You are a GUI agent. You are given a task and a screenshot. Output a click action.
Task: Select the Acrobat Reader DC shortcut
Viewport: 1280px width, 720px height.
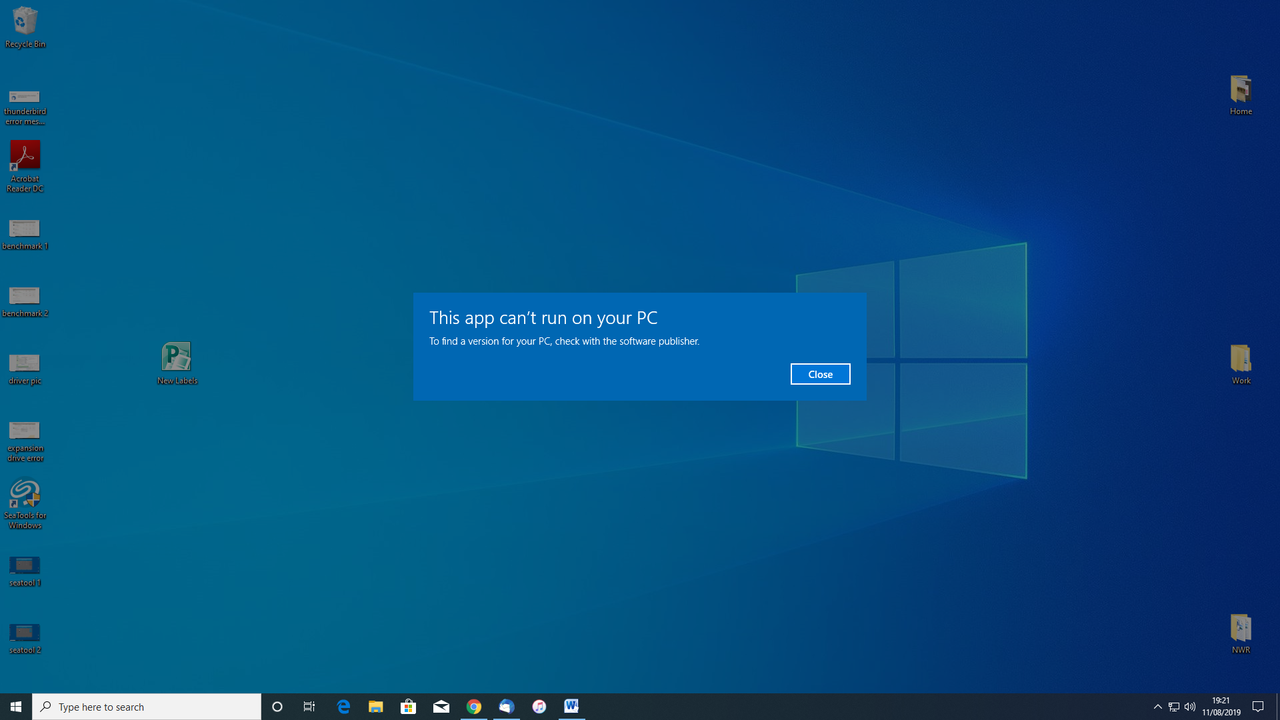pyautogui.click(x=25, y=166)
